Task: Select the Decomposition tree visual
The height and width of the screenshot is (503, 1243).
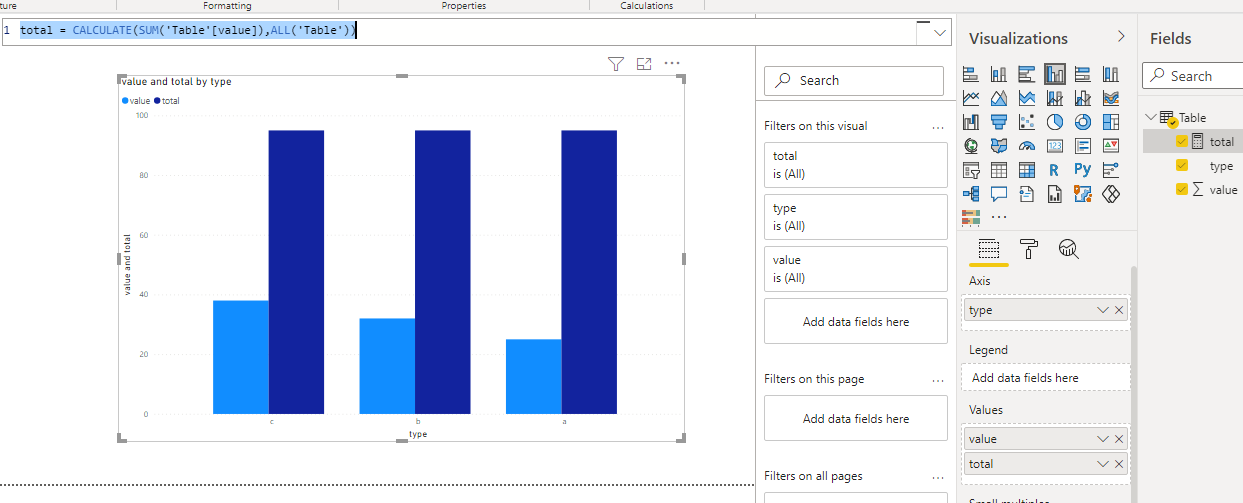Action: click(971, 194)
